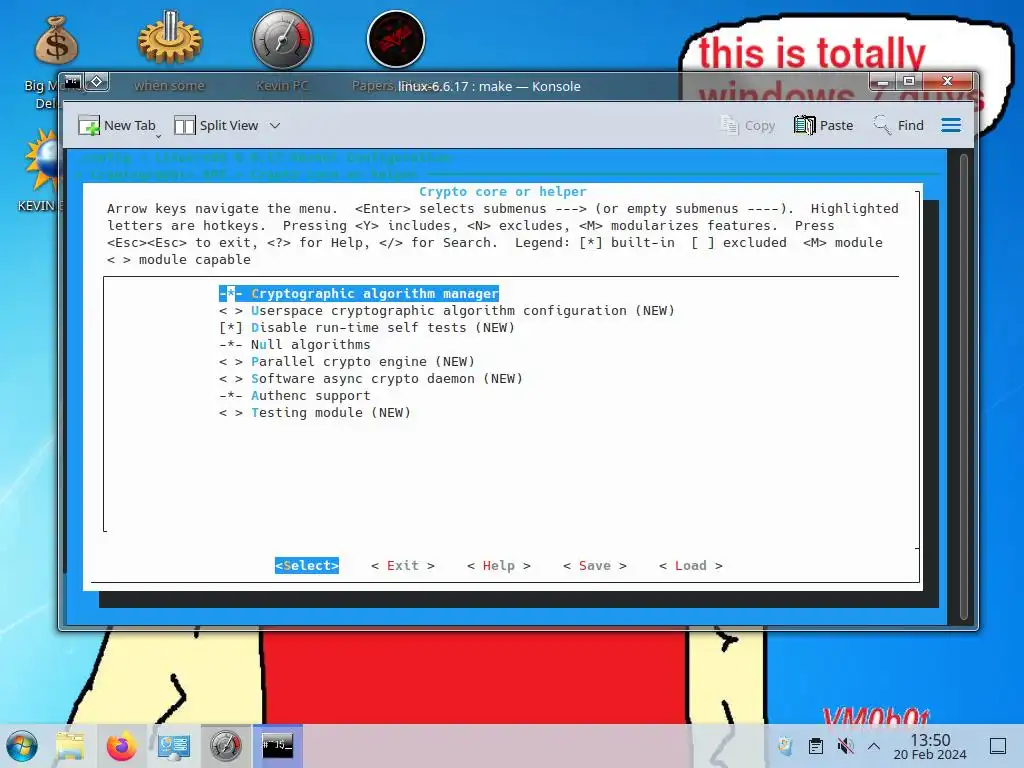This screenshot has height=768, width=1024.
Task: Click the <Select> button
Action: tap(307, 566)
